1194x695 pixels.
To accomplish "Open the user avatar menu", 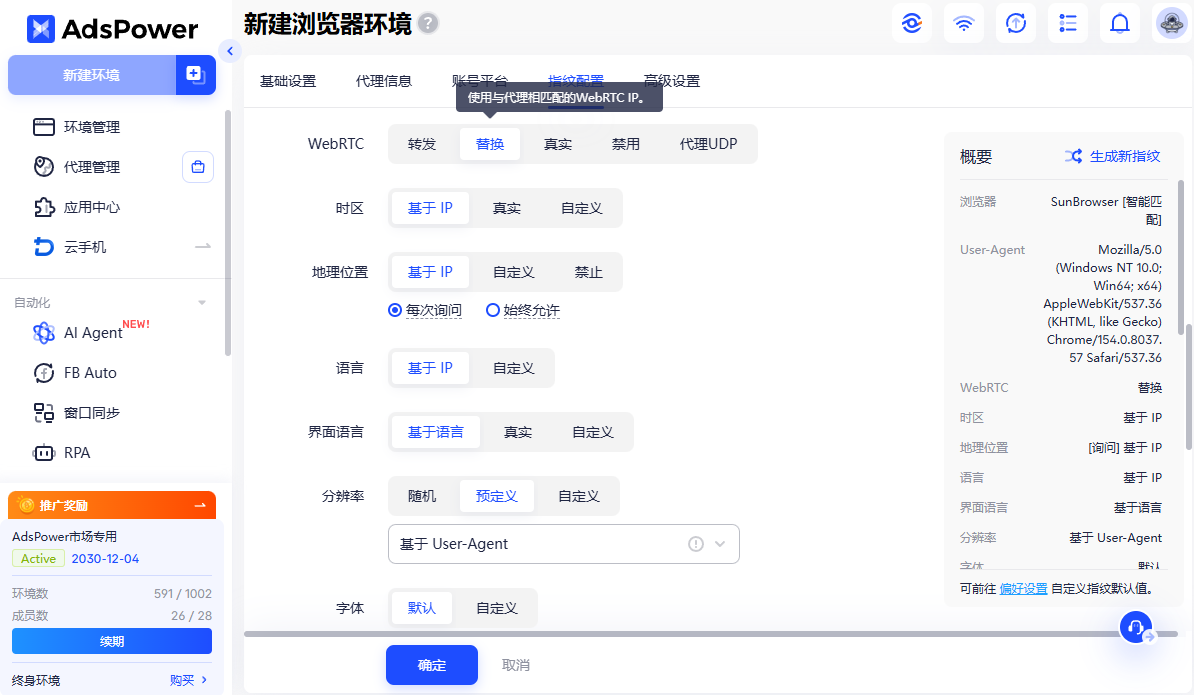I will 1171,24.
